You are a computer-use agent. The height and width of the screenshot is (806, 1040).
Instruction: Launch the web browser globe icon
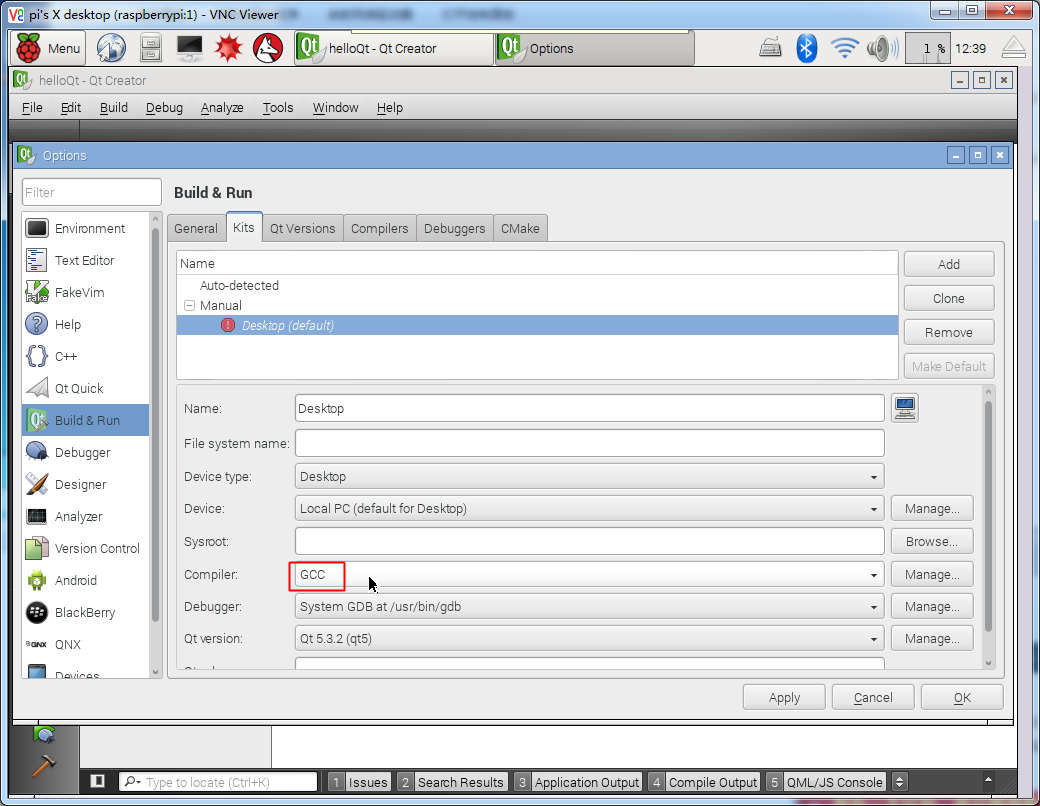click(111, 48)
